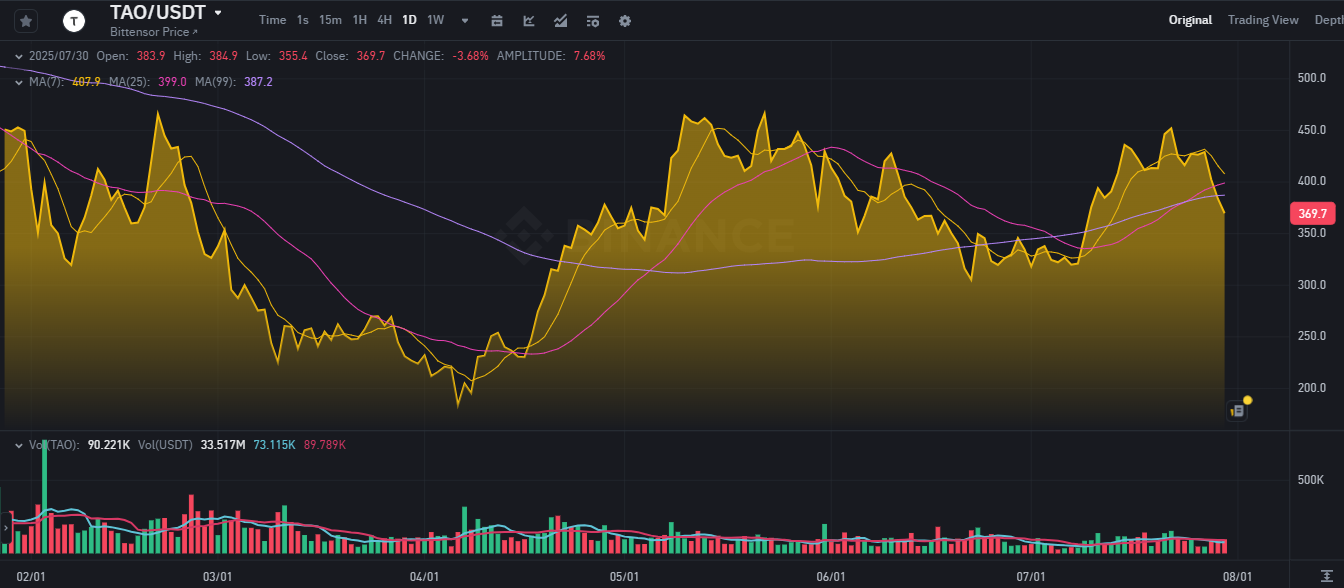This screenshot has height=588, width=1344.
Task: Click the 07/01 date axis label
Action: (1031, 577)
